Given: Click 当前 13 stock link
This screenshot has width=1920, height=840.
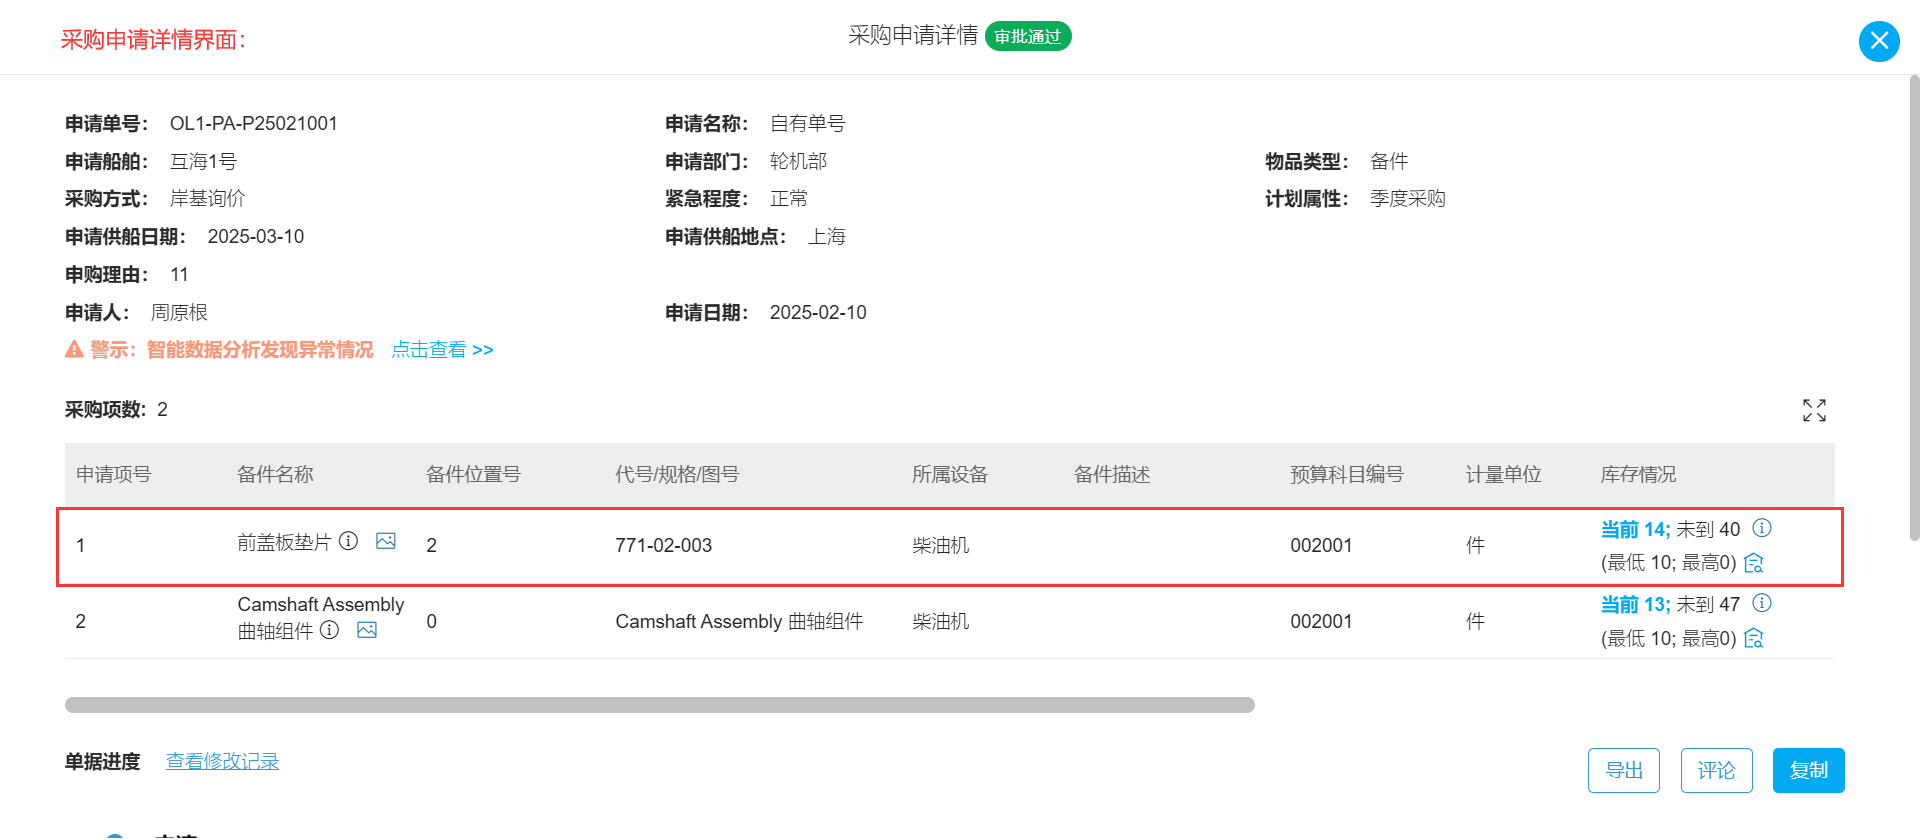Looking at the screenshot, I should (1635, 604).
